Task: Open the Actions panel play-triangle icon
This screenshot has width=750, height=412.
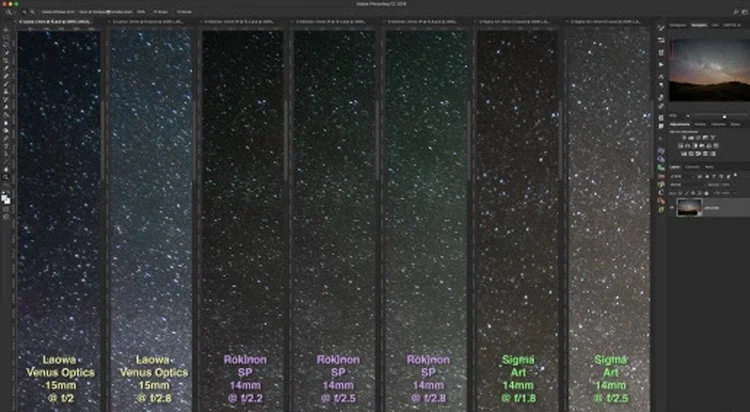Action: 661,64
